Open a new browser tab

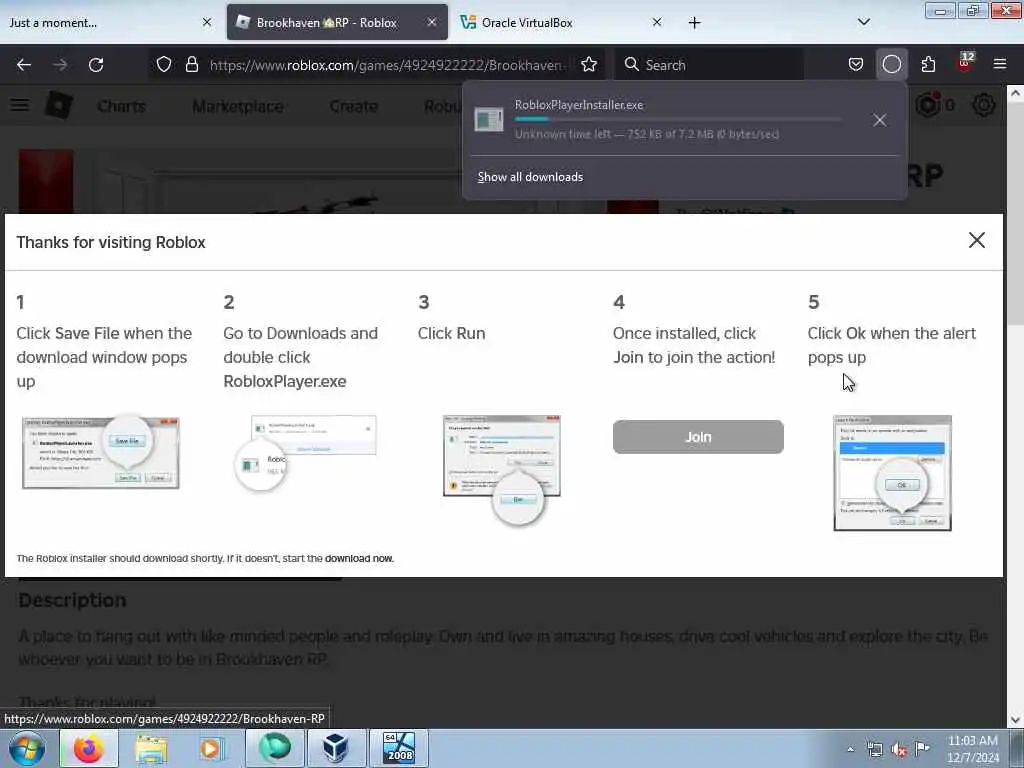tap(694, 23)
